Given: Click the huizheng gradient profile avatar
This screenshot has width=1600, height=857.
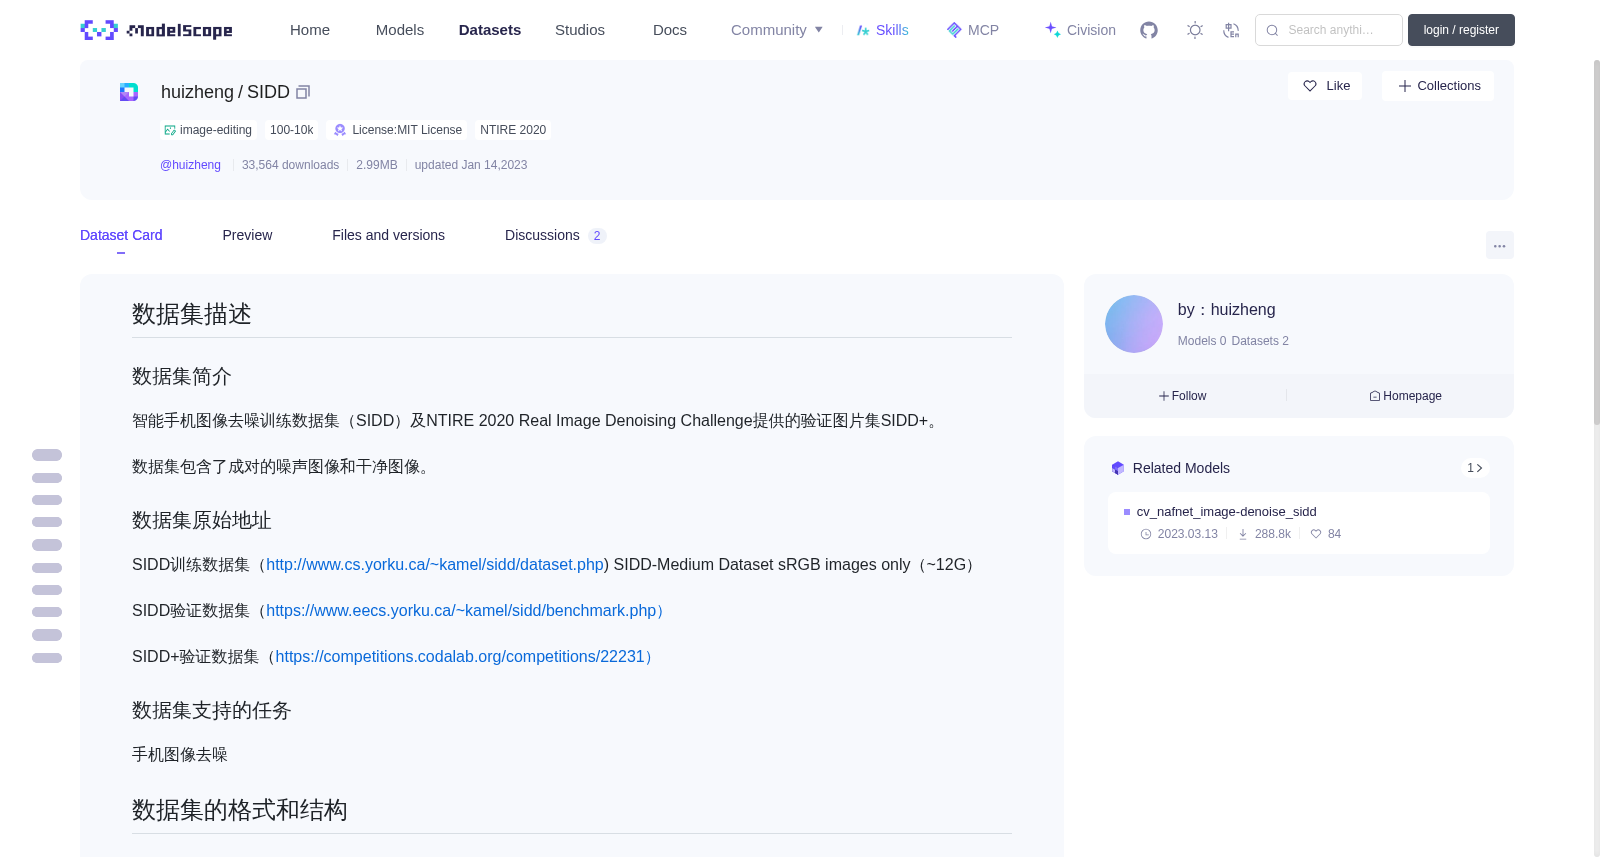Looking at the screenshot, I should [x=1134, y=324].
